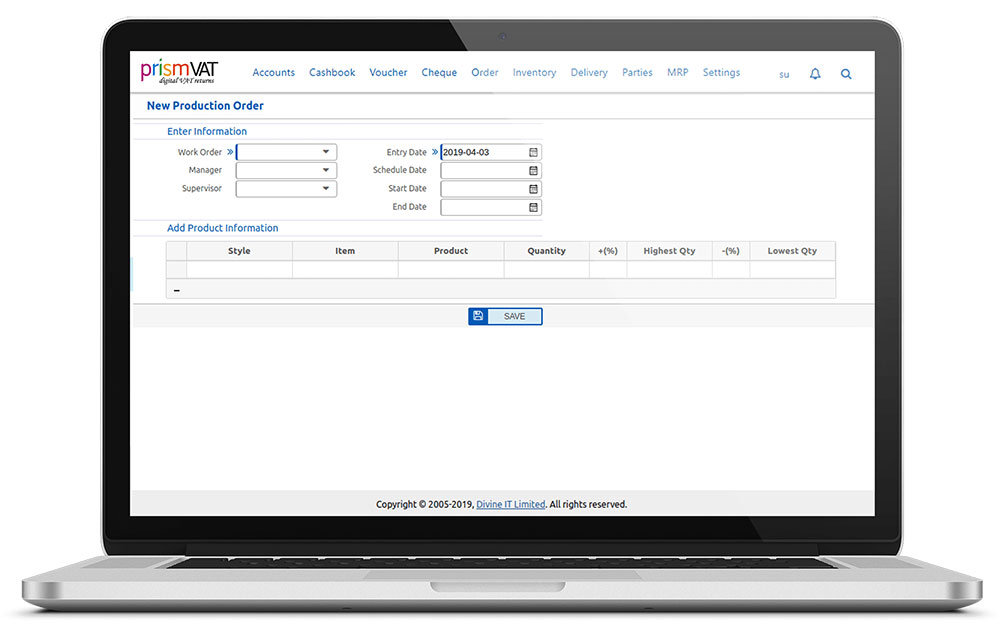Screen dimensions: 1000x638
Task: Click the empty Product cell in first row
Action: (451, 270)
